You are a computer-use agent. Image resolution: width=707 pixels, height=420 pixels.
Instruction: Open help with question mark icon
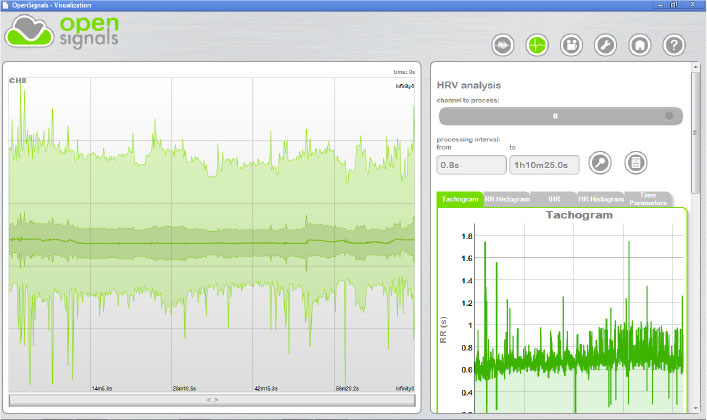tap(674, 45)
